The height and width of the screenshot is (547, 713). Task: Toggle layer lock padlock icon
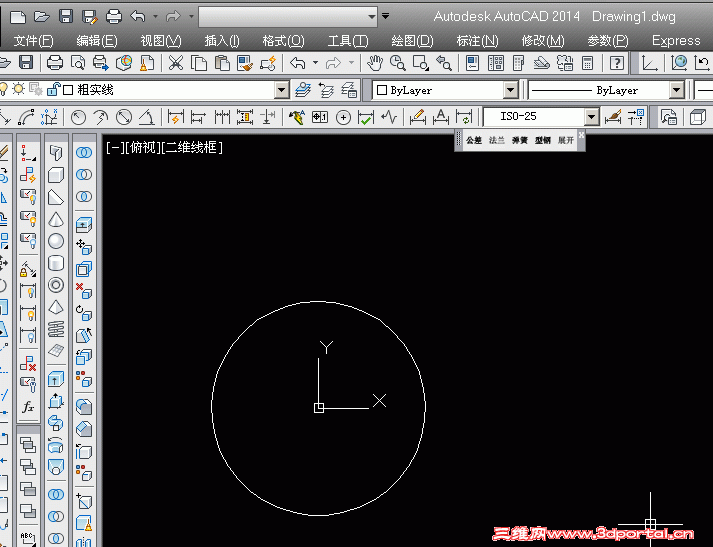(54, 89)
